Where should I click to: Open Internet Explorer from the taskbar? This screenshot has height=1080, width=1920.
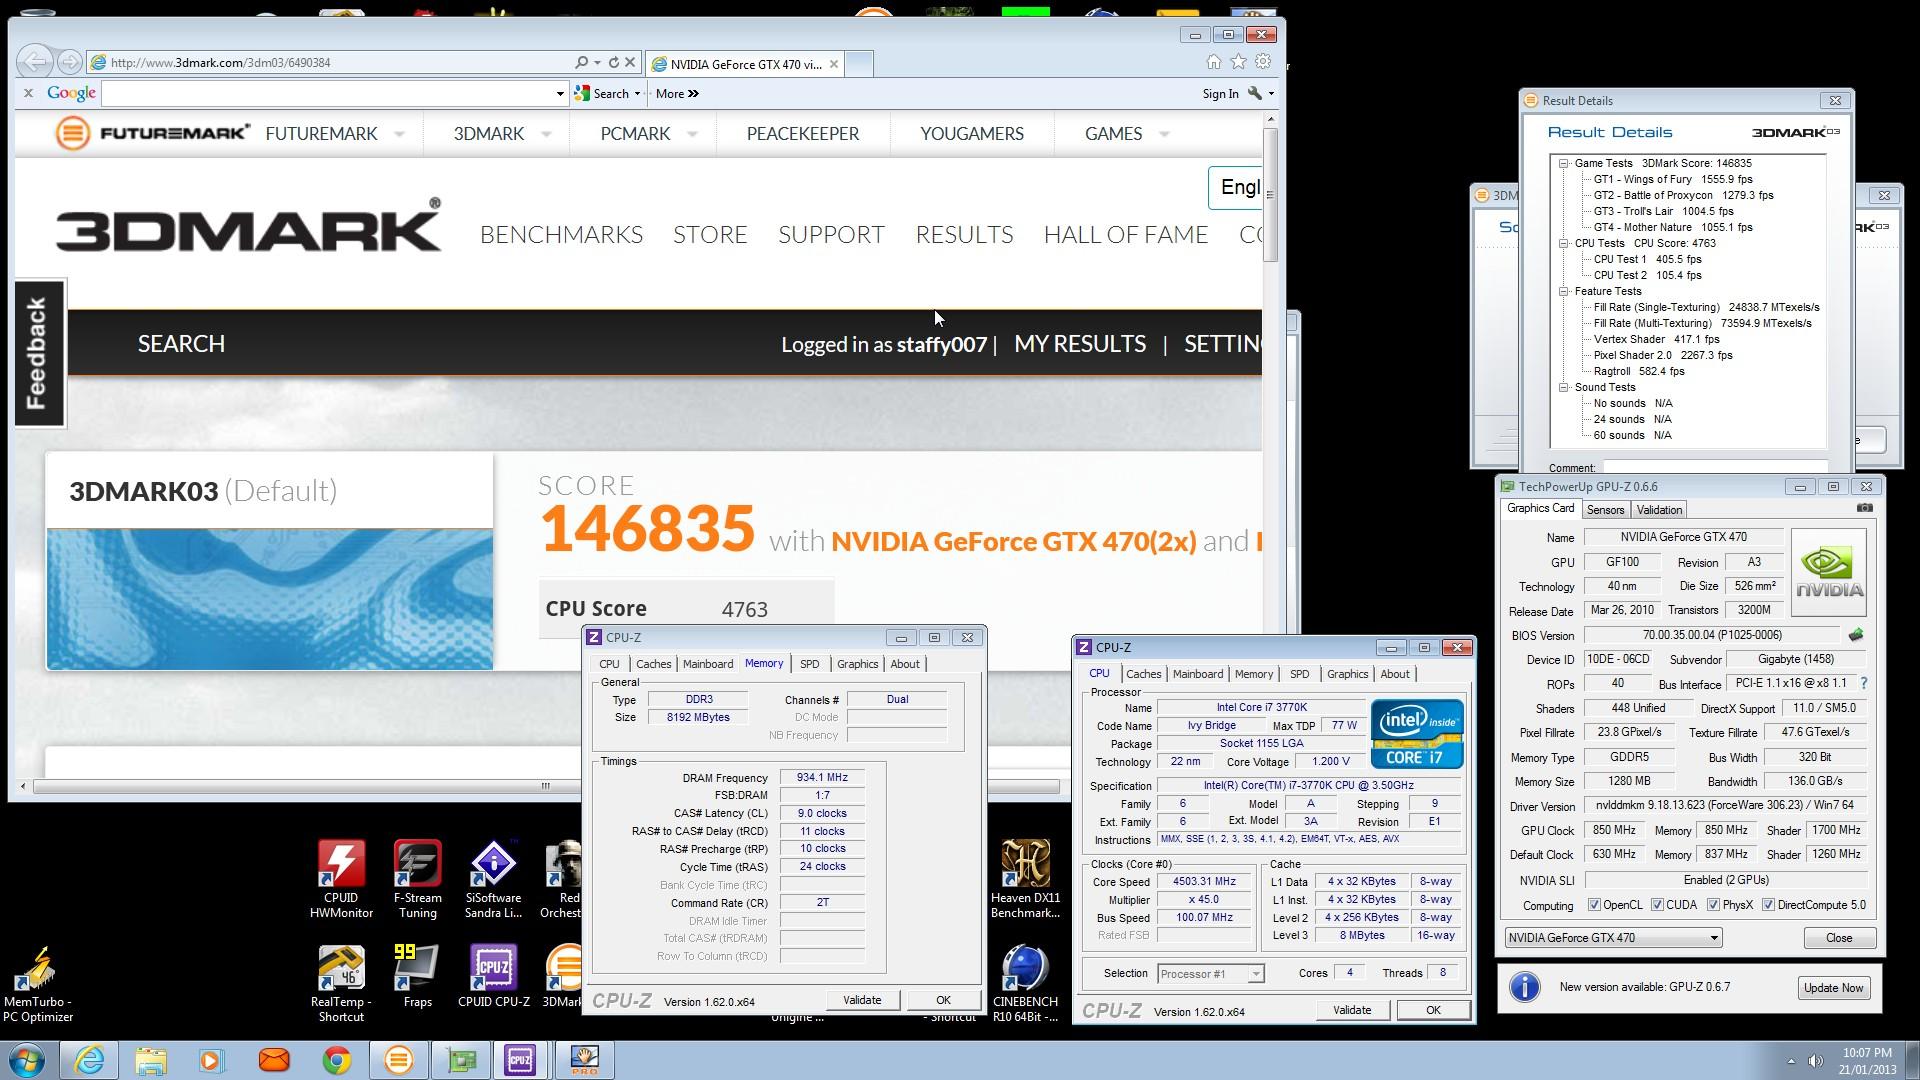pos(89,1060)
